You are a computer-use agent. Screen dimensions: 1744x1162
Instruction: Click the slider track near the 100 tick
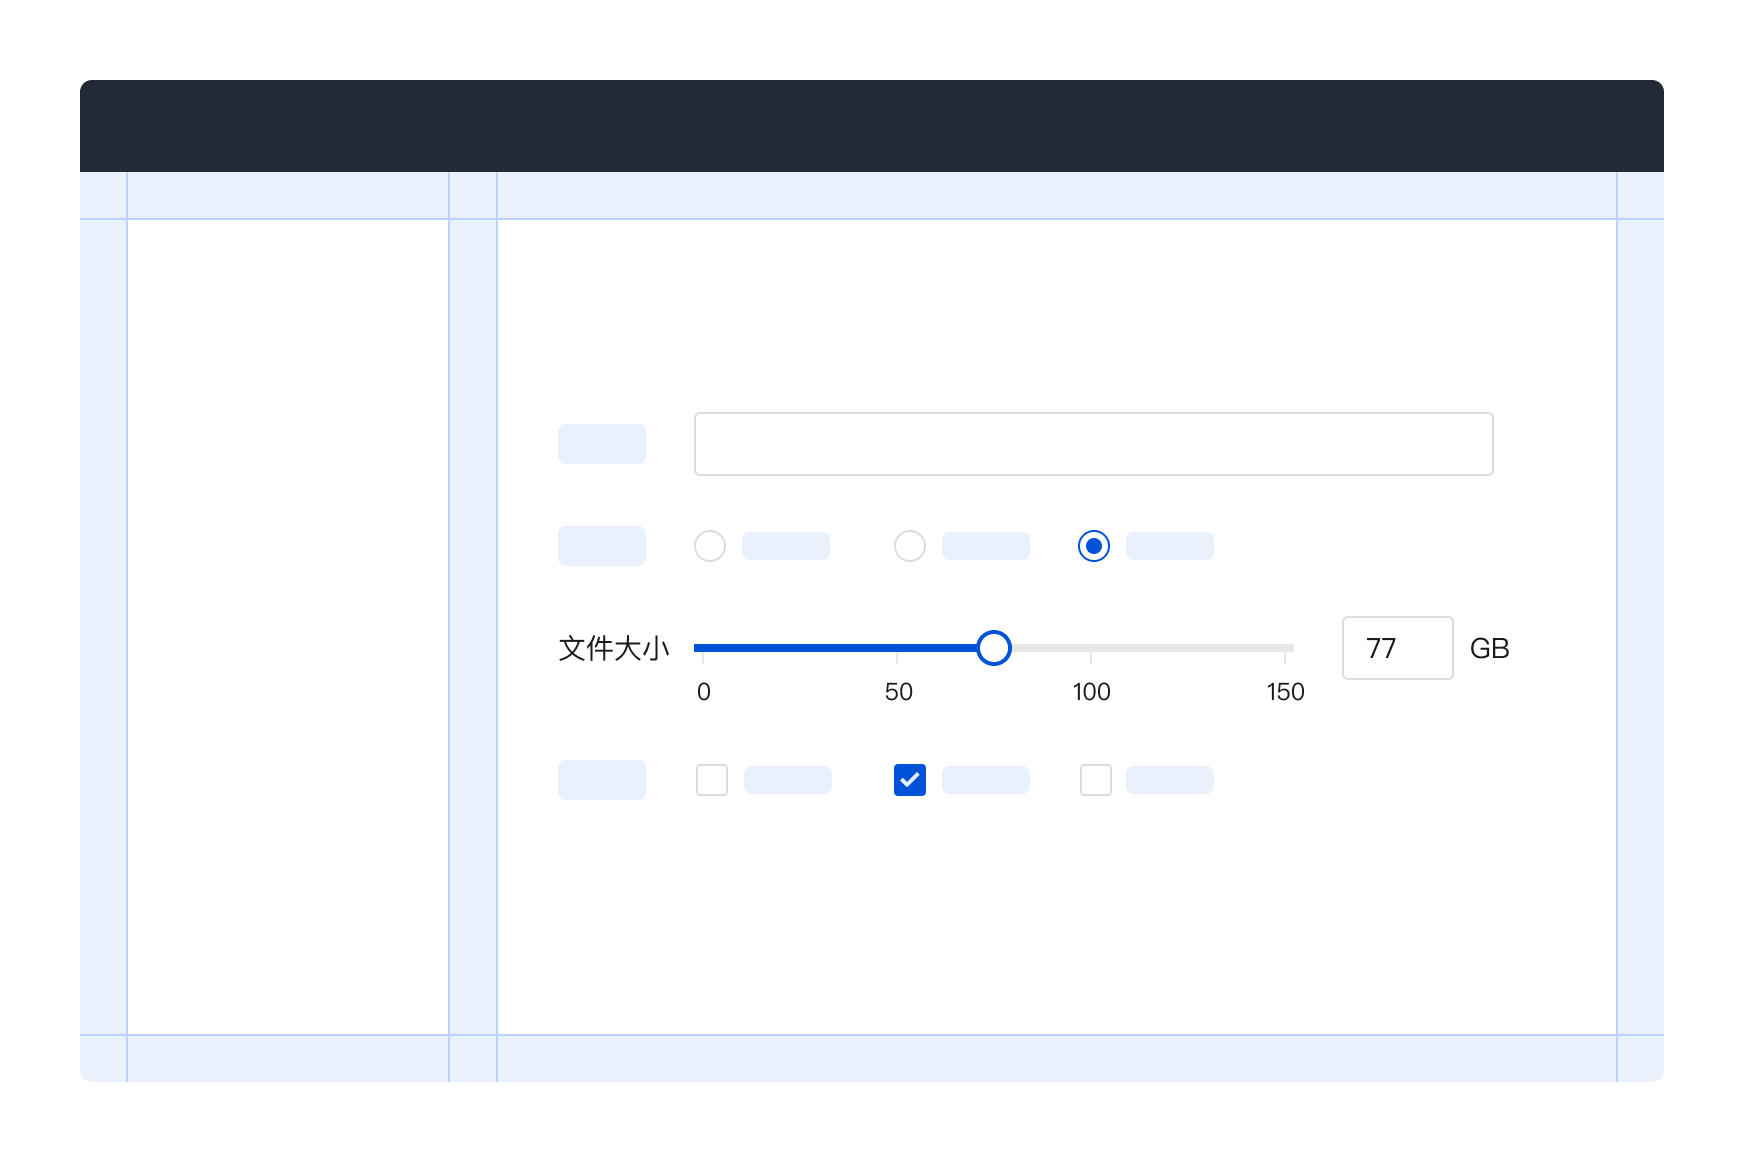1092,648
